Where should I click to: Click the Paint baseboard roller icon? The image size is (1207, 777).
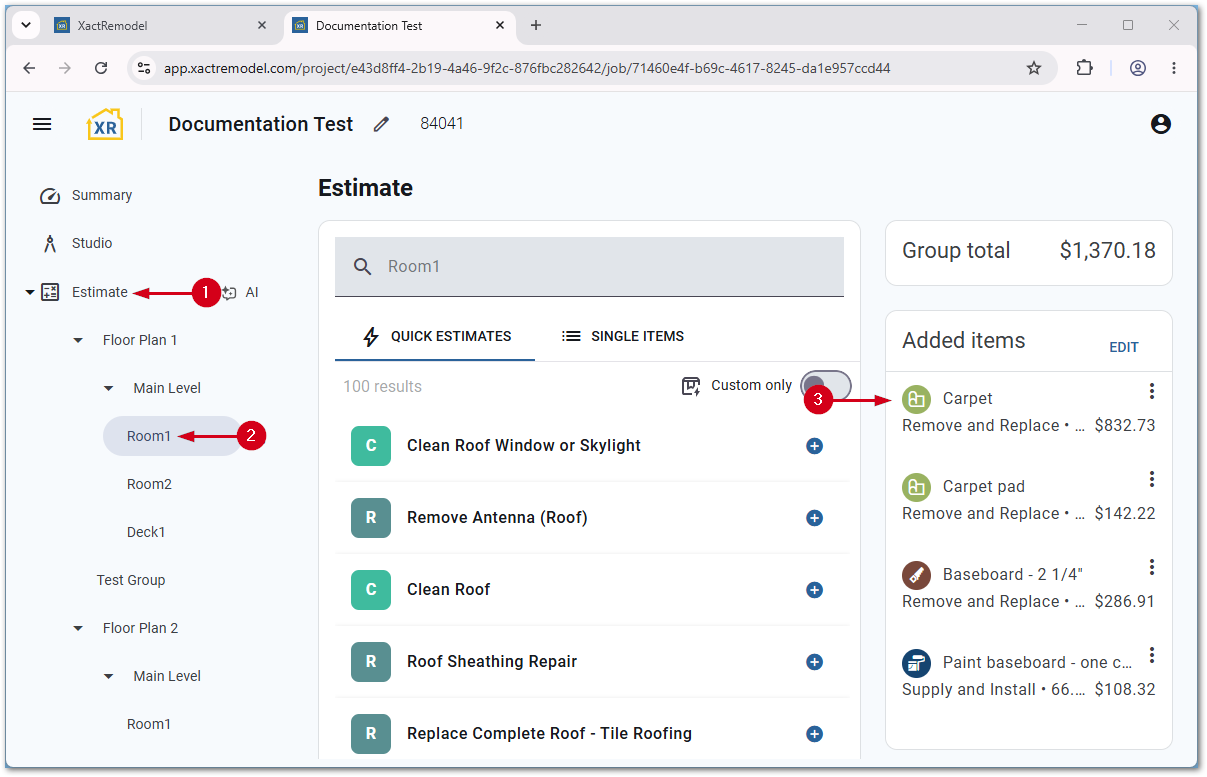(916, 663)
